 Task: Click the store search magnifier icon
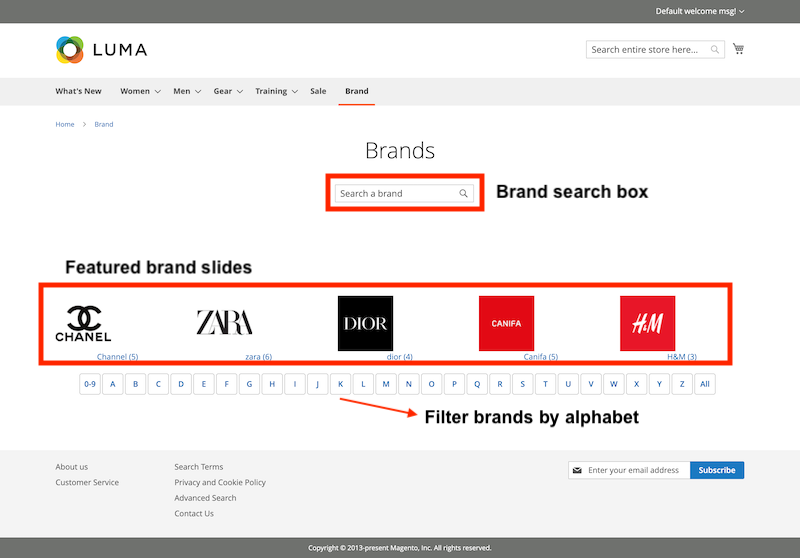point(715,50)
